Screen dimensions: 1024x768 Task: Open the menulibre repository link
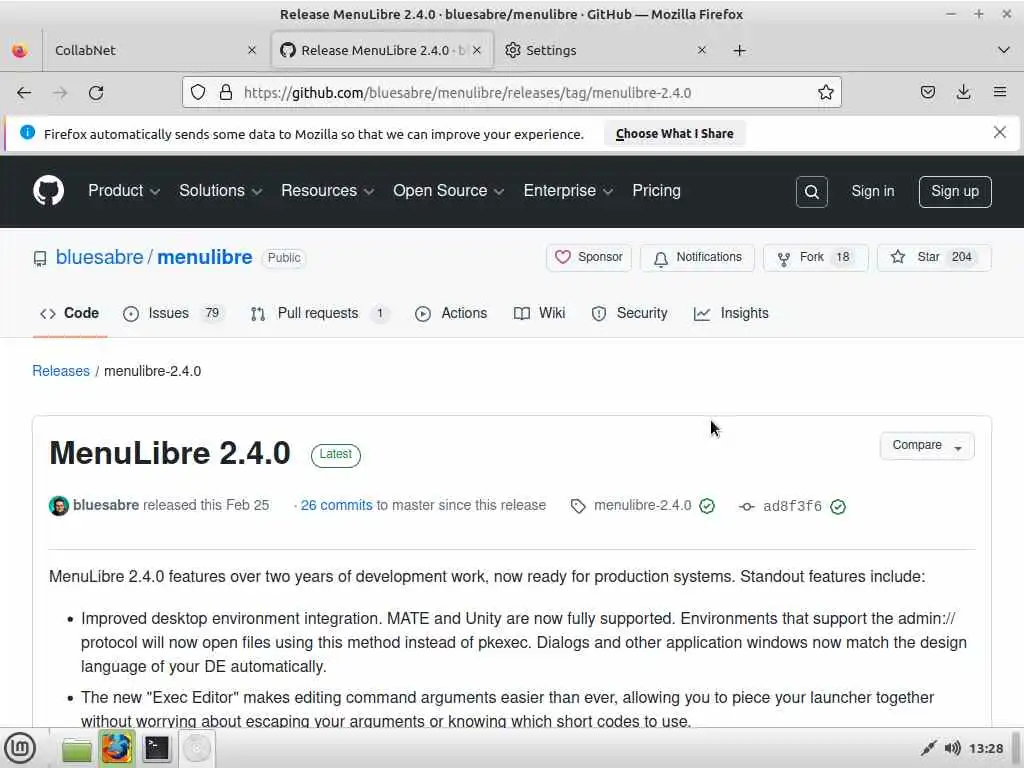[x=204, y=257]
